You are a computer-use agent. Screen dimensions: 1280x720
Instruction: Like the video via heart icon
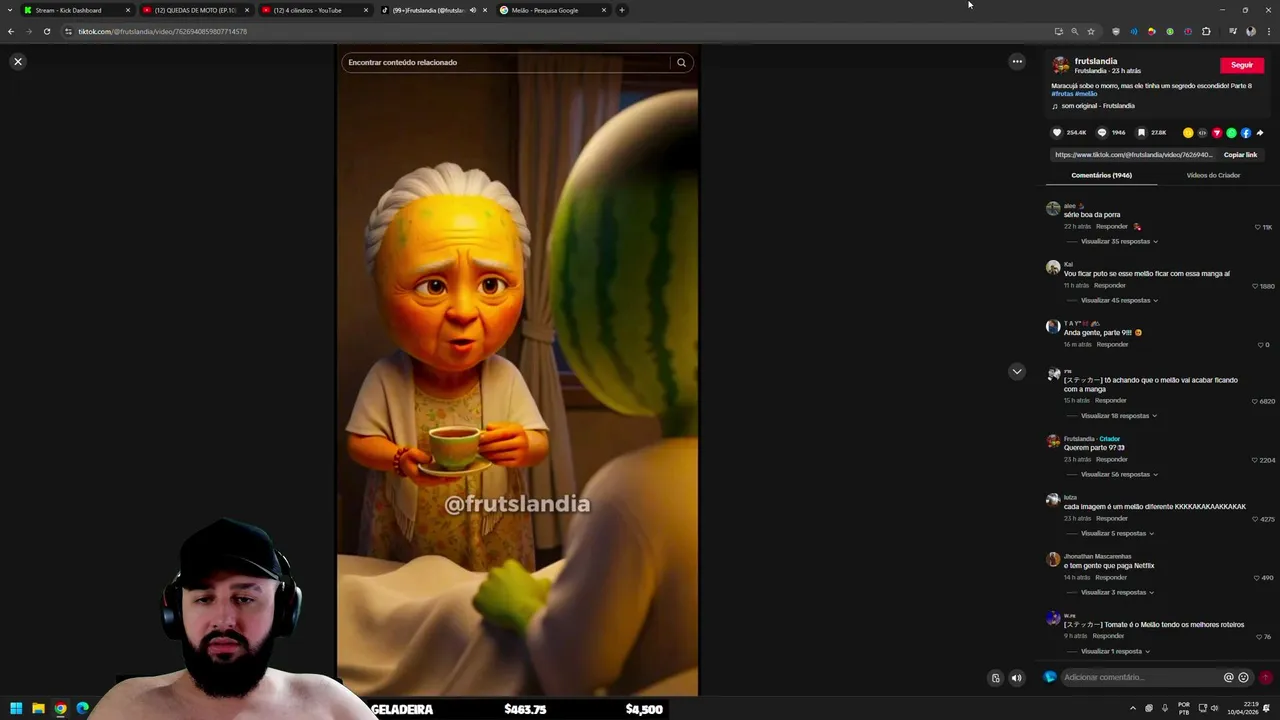[1057, 132]
